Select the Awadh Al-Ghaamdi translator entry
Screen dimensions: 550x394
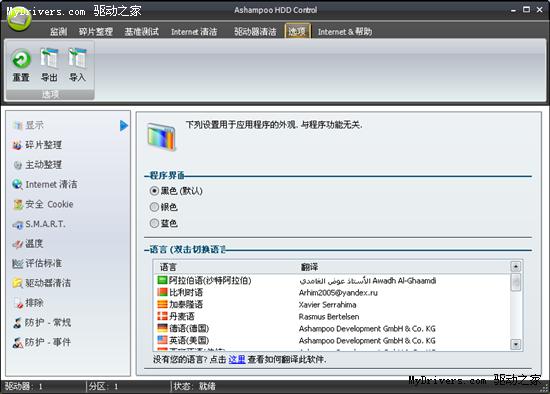(x=368, y=281)
